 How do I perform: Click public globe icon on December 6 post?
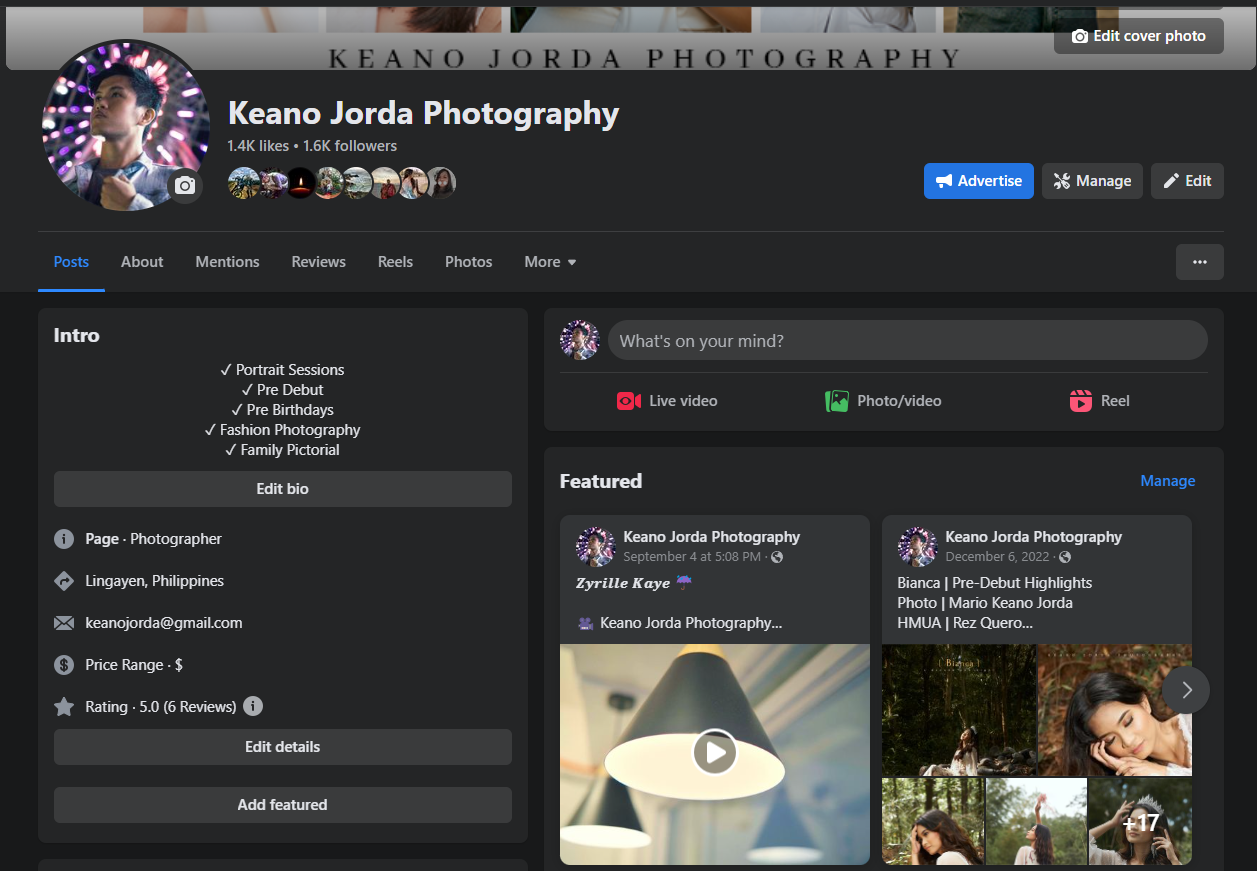[1065, 557]
